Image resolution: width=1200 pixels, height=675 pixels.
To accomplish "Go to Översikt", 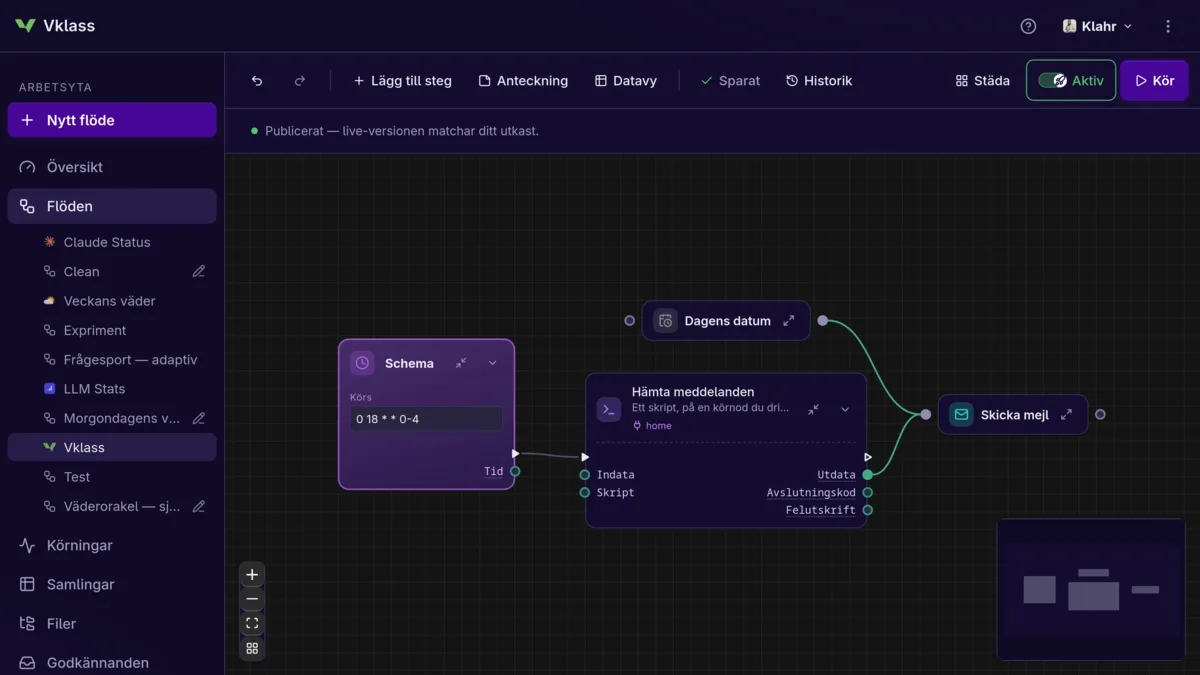I will [112, 167].
